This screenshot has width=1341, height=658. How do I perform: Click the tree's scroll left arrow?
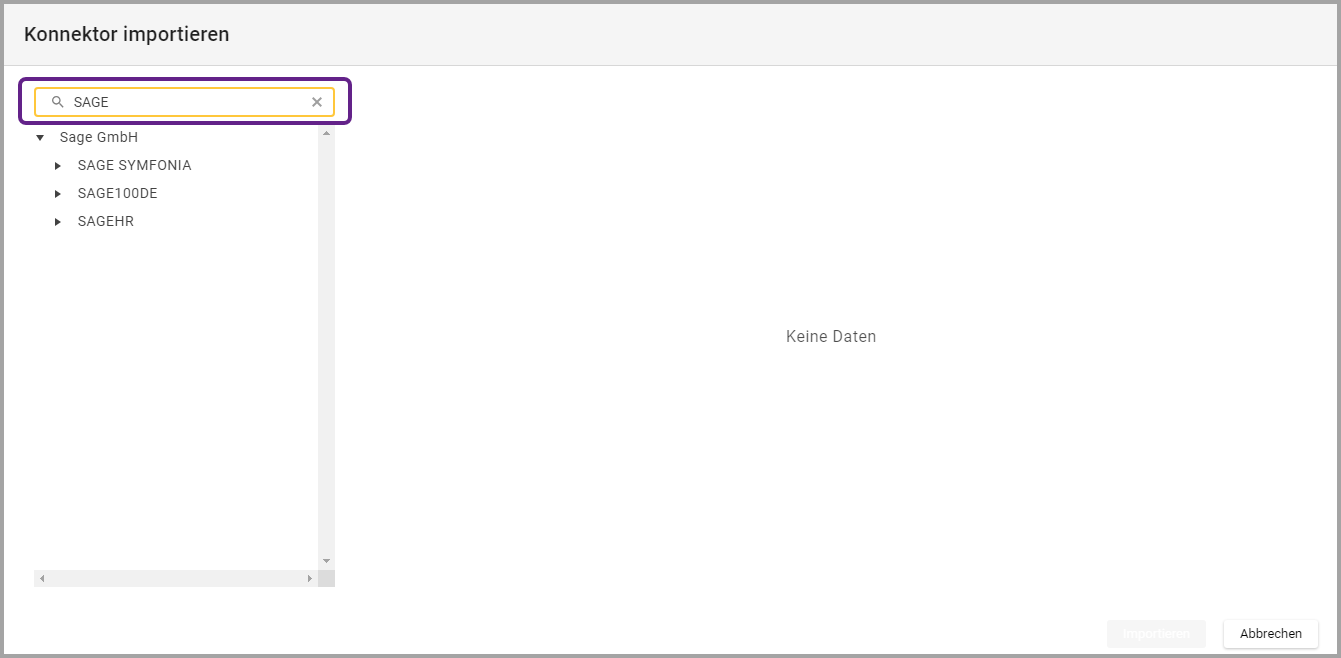point(42,579)
